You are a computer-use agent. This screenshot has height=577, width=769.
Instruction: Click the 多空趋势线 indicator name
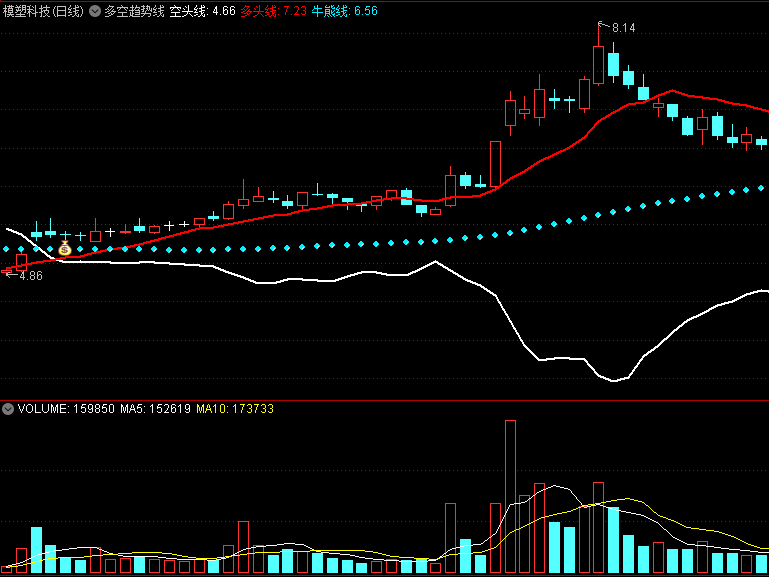[x=134, y=11]
